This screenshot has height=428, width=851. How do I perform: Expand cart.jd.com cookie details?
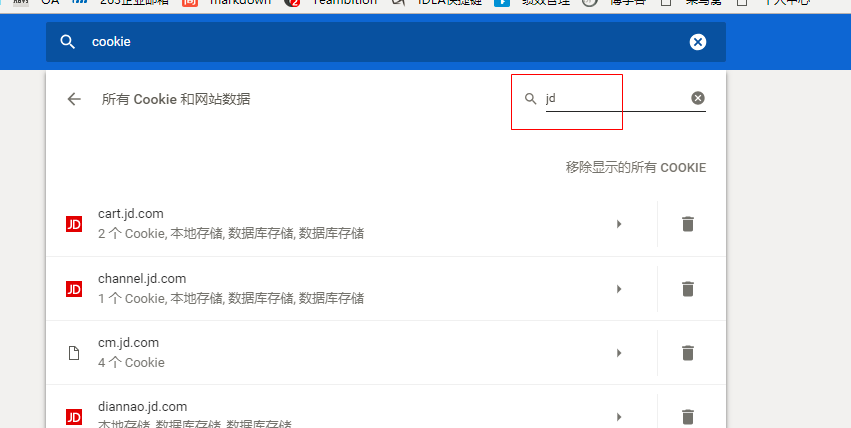pos(619,224)
